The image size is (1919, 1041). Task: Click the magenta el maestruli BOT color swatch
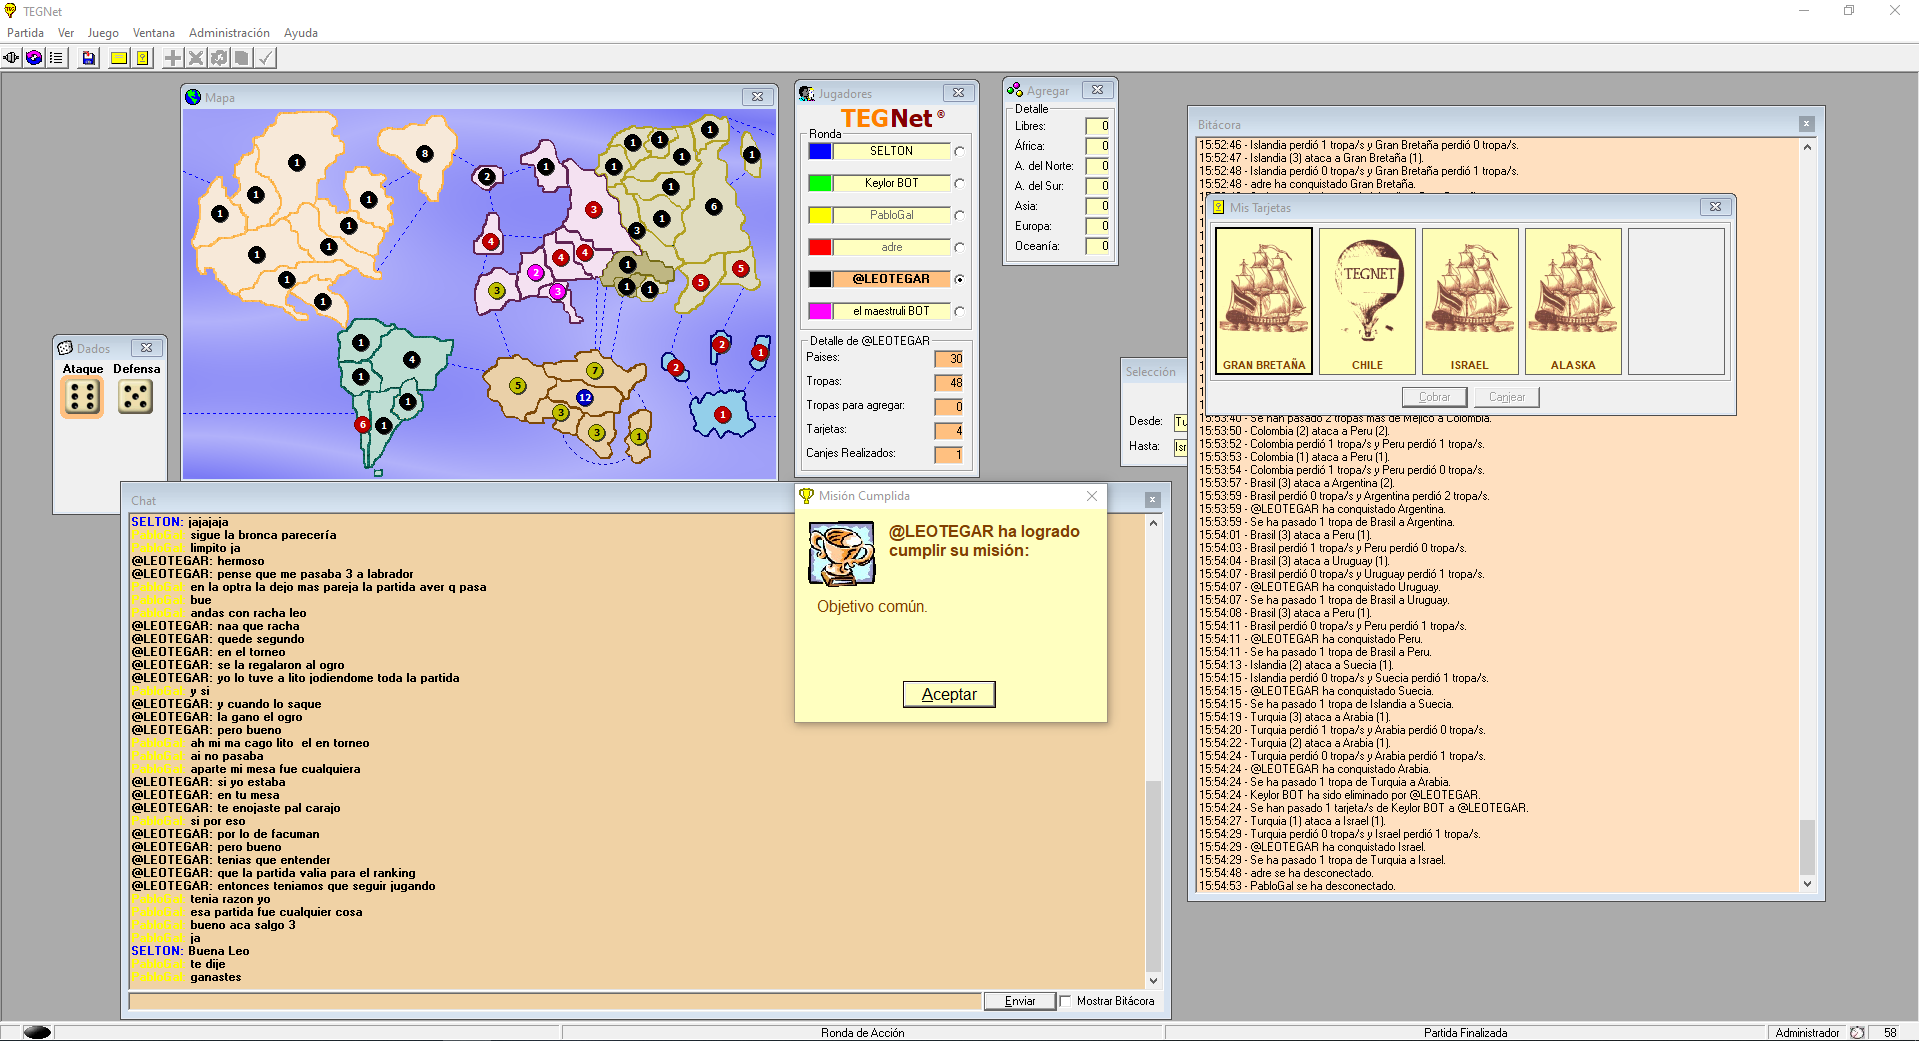click(820, 311)
